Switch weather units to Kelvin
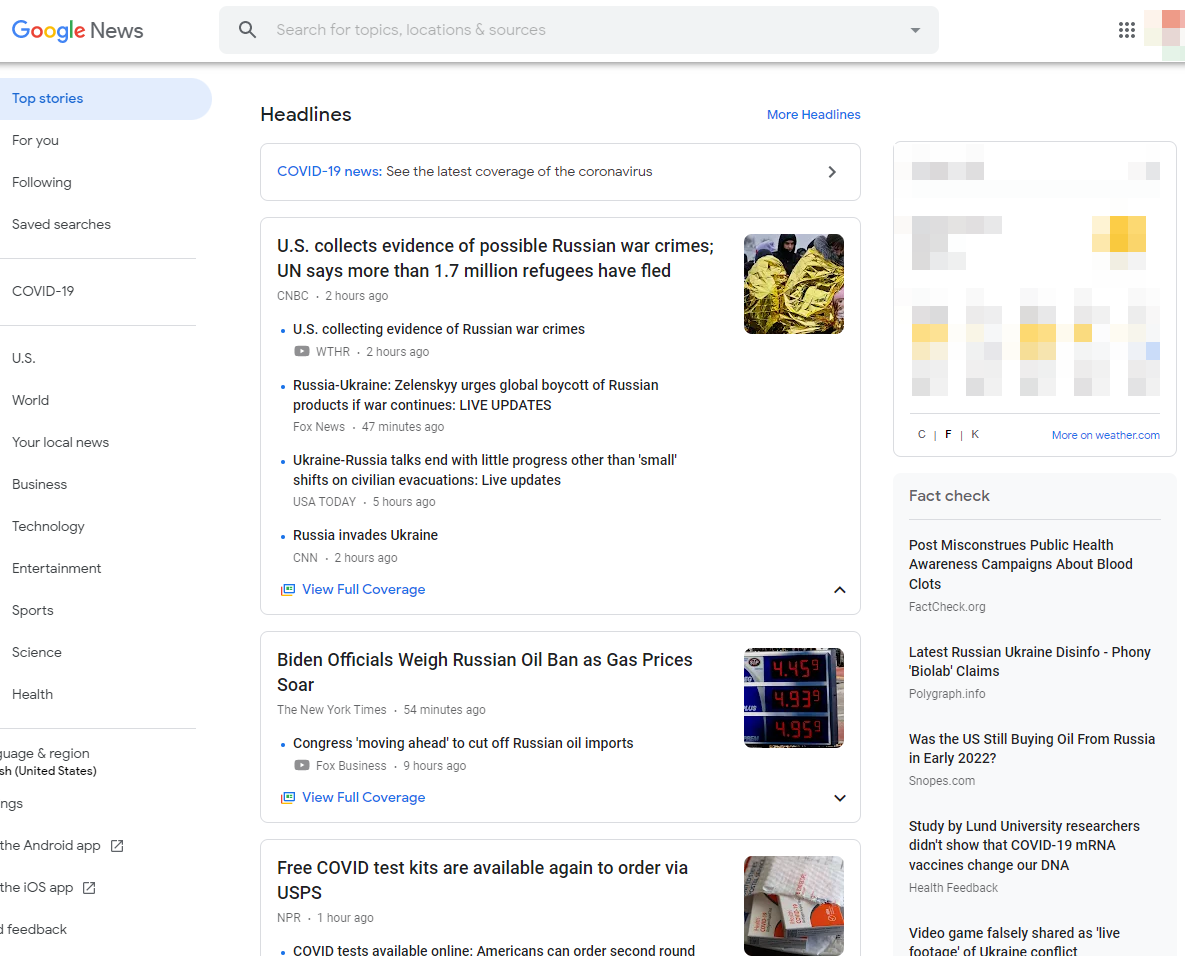The height and width of the screenshot is (956, 1185). 975,435
